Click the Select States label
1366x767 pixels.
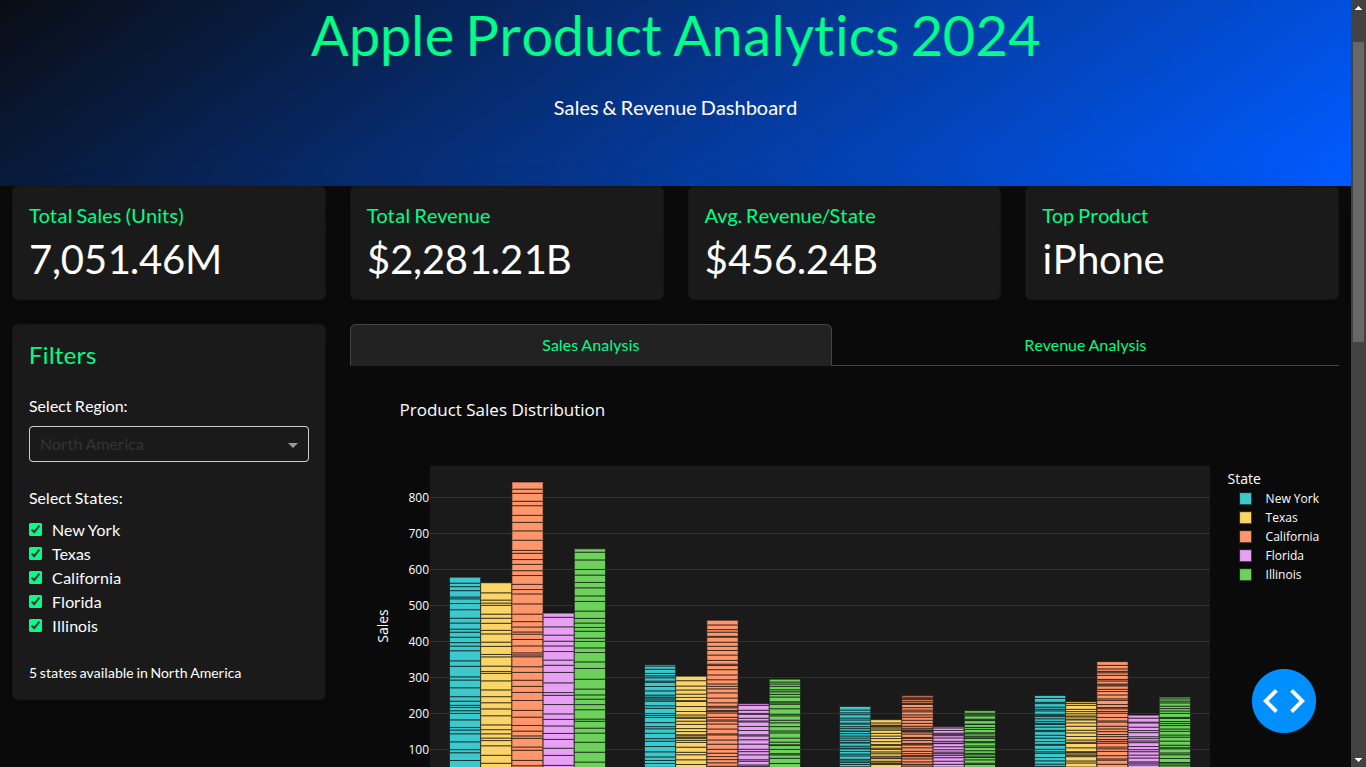(x=76, y=498)
